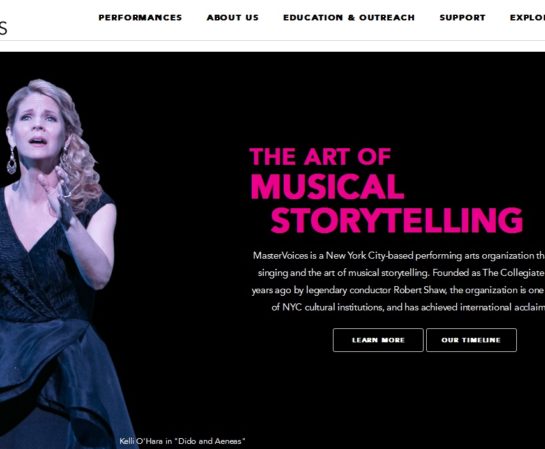Click the pink word STORYTELLING
This screenshot has width=545, height=449.
[397, 220]
